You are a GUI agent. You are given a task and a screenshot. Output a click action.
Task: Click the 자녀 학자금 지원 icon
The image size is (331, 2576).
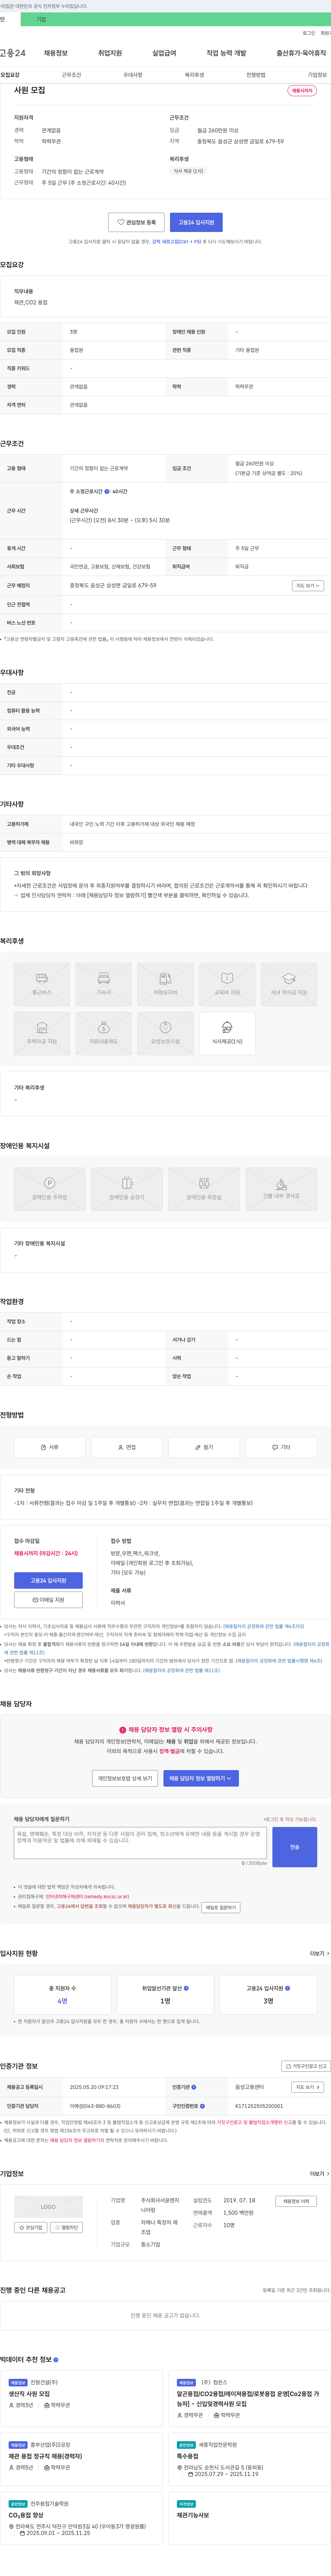(289, 984)
